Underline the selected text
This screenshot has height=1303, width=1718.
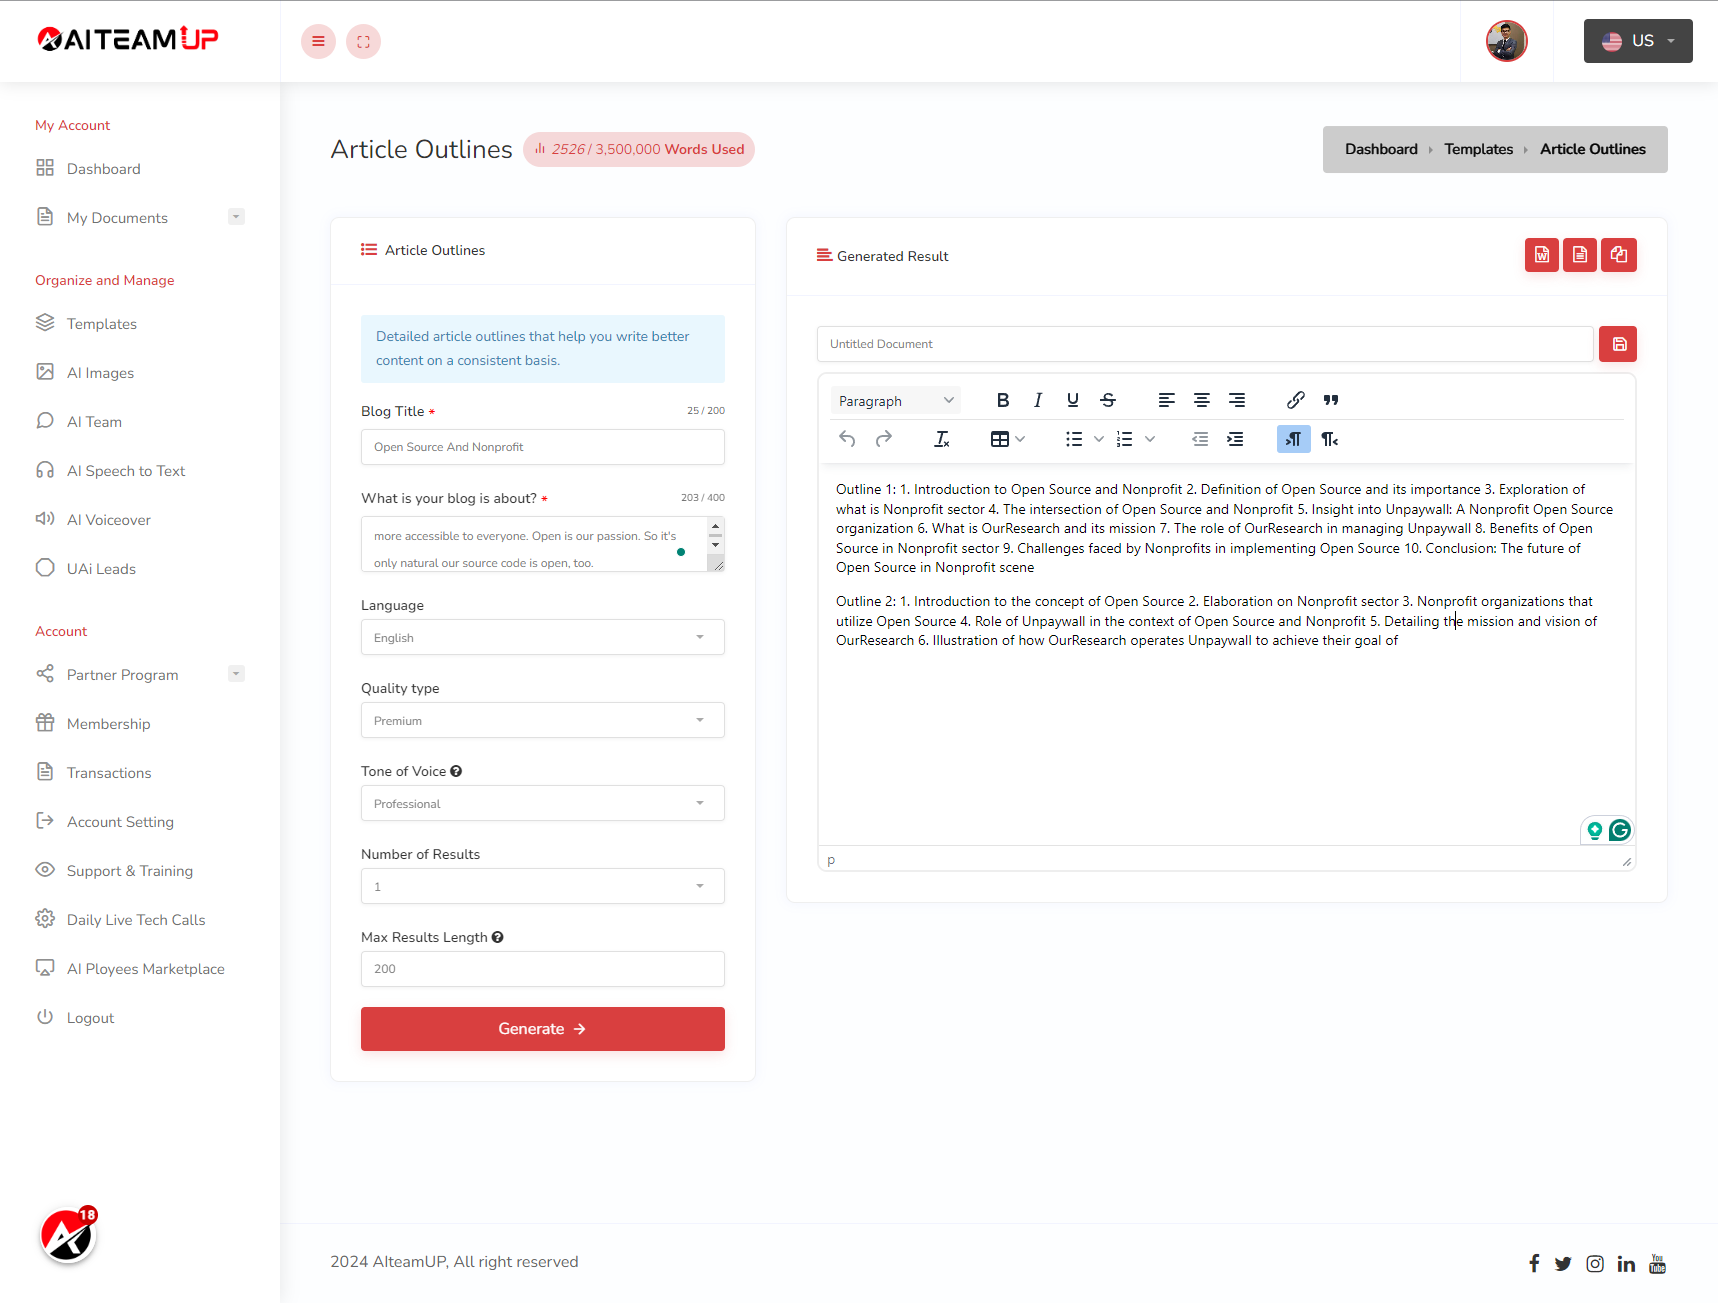click(1073, 400)
